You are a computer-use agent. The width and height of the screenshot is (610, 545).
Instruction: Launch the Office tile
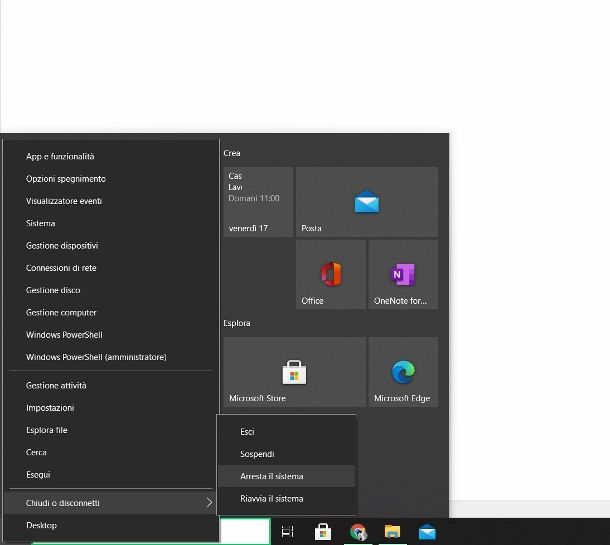click(x=331, y=275)
